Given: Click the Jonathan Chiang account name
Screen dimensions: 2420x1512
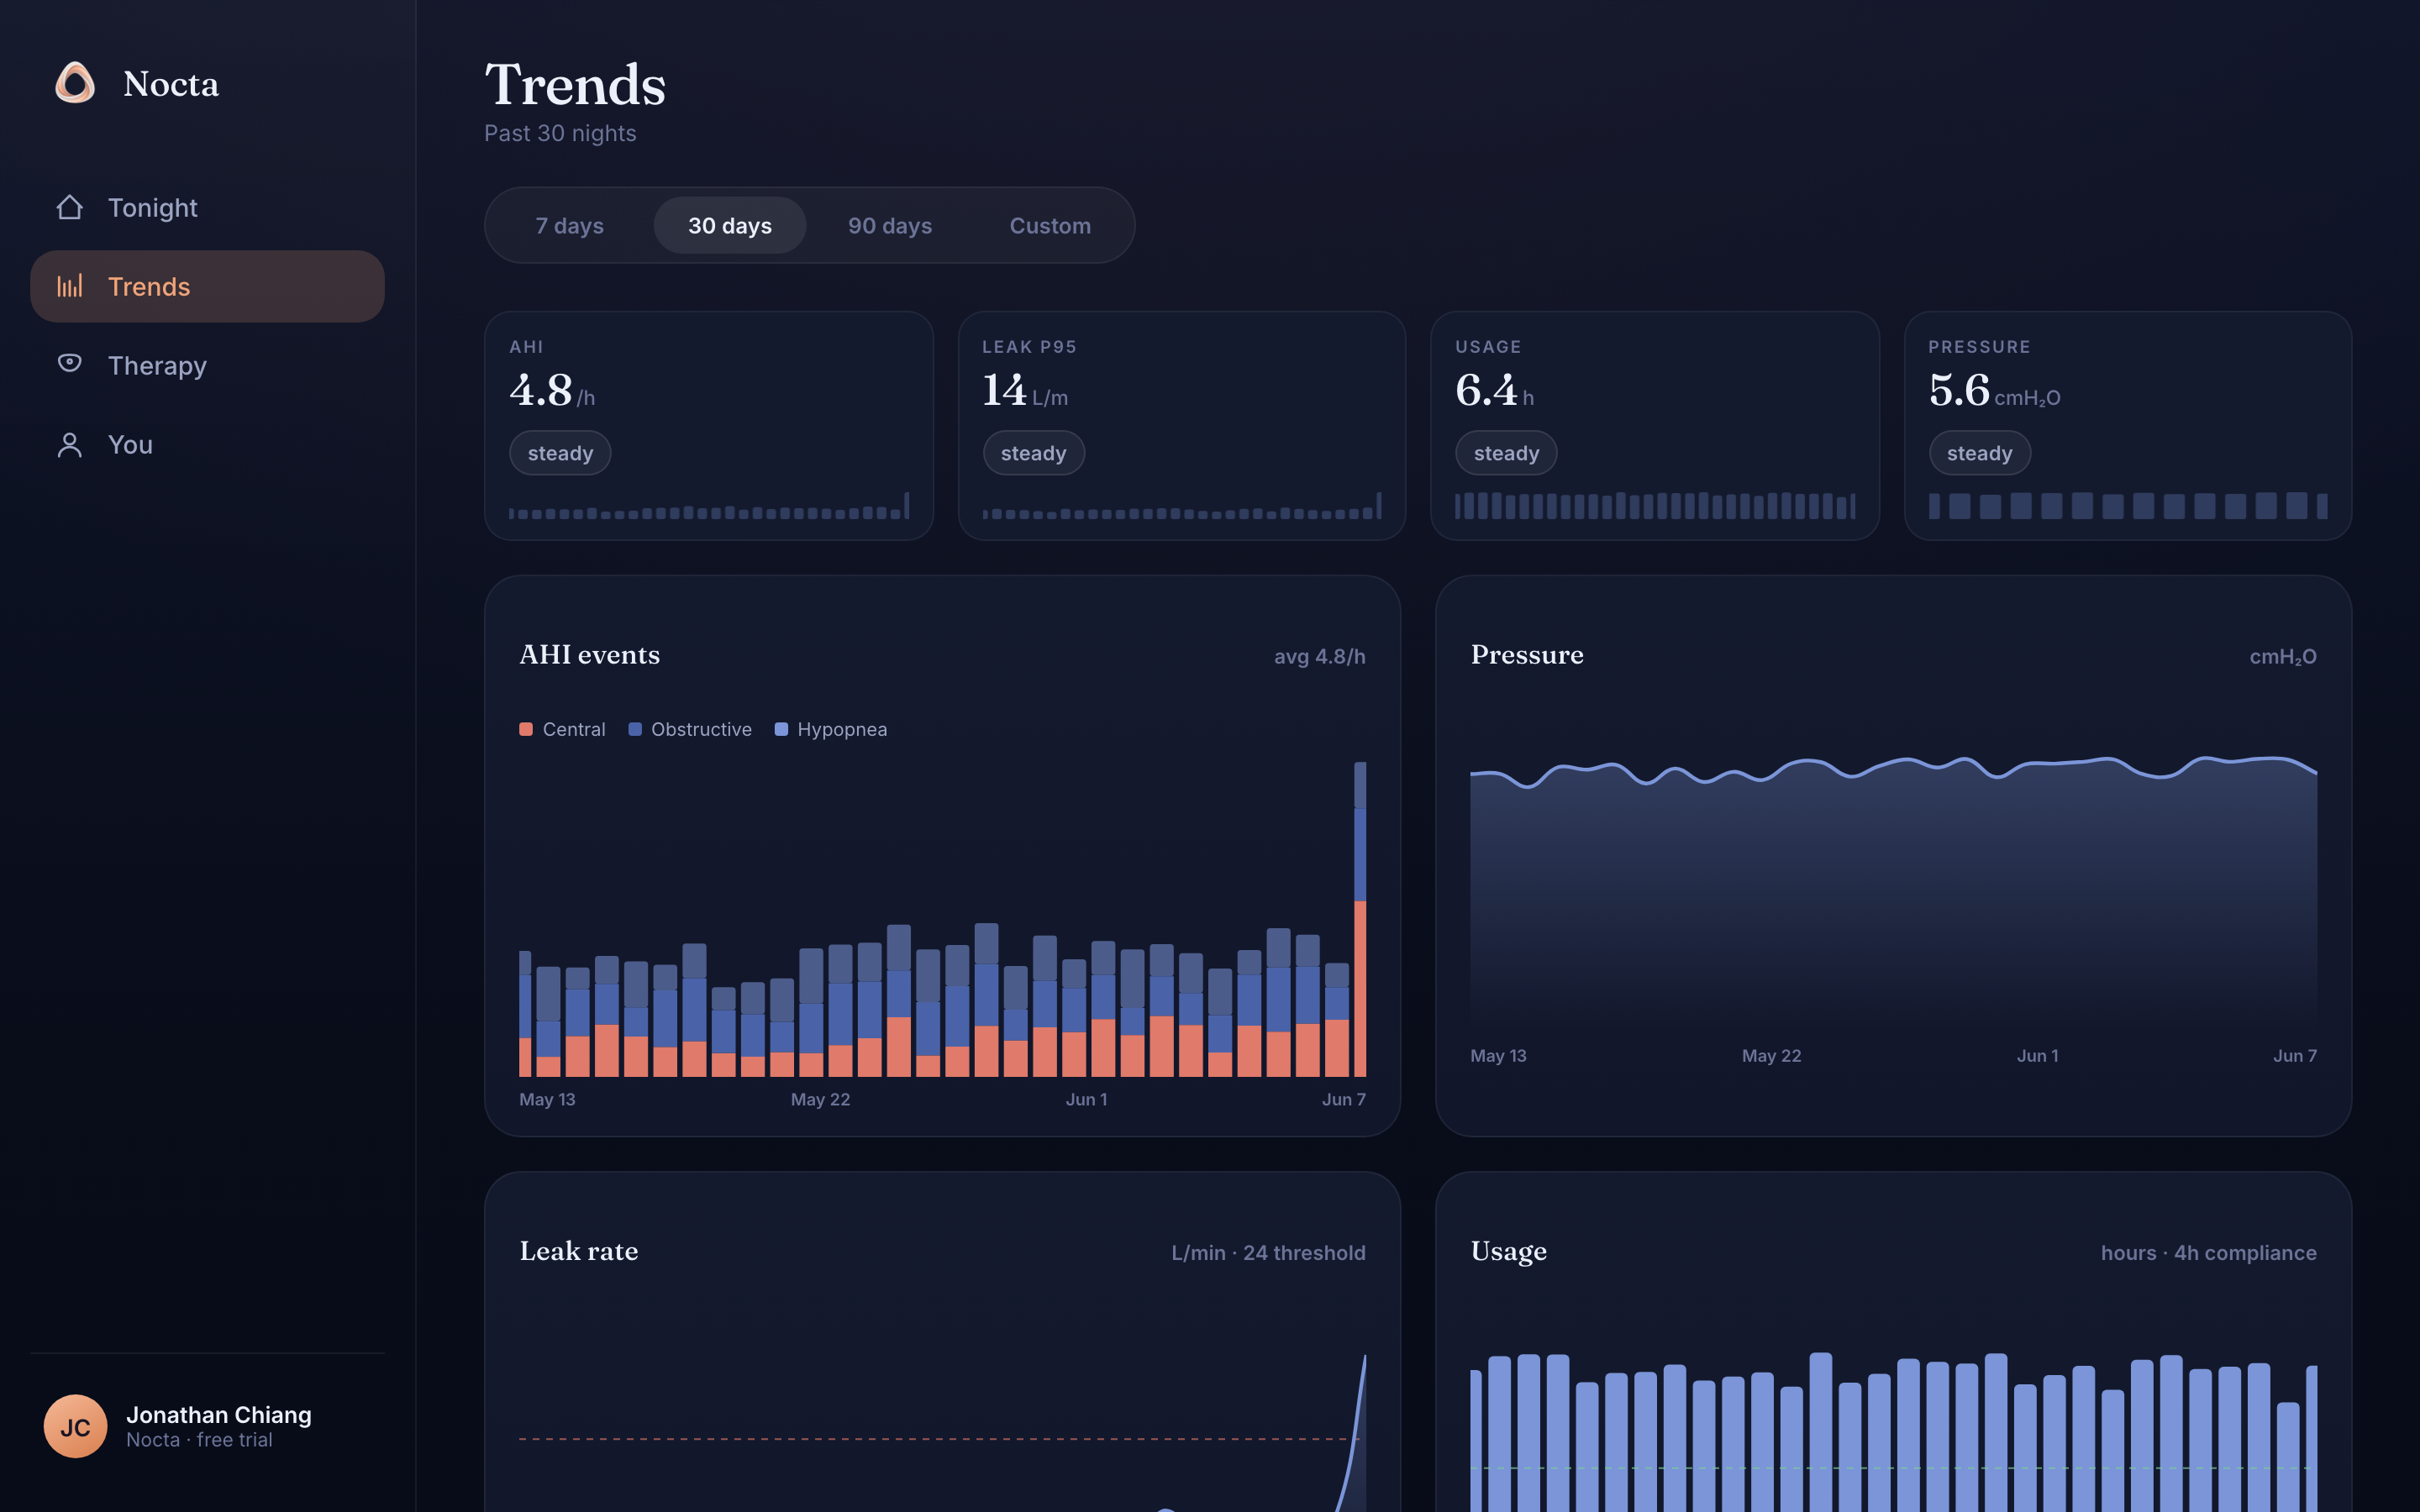Looking at the screenshot, I should [x=219, y=1414].
